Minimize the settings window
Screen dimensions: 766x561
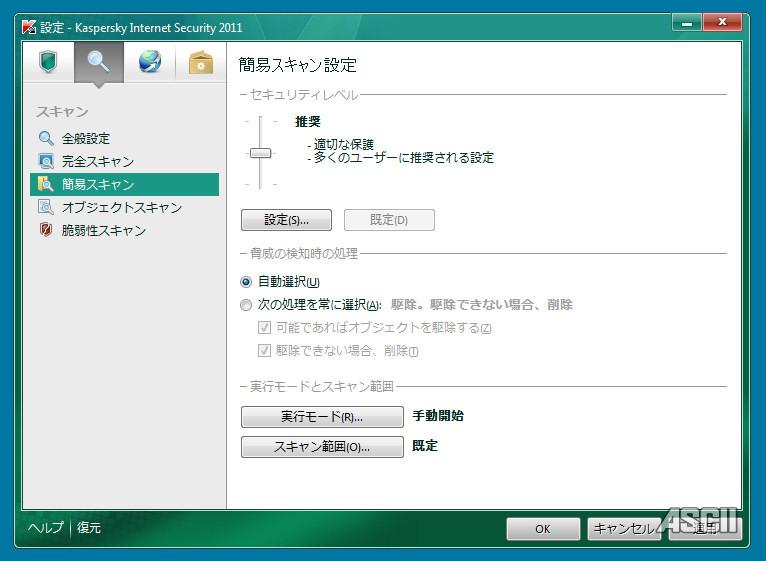click(x=687, y=22)
